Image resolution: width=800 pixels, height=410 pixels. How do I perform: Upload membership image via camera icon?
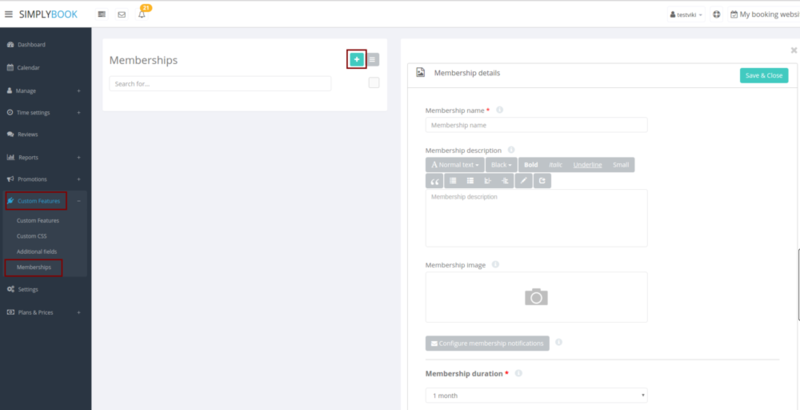[536, 297]
